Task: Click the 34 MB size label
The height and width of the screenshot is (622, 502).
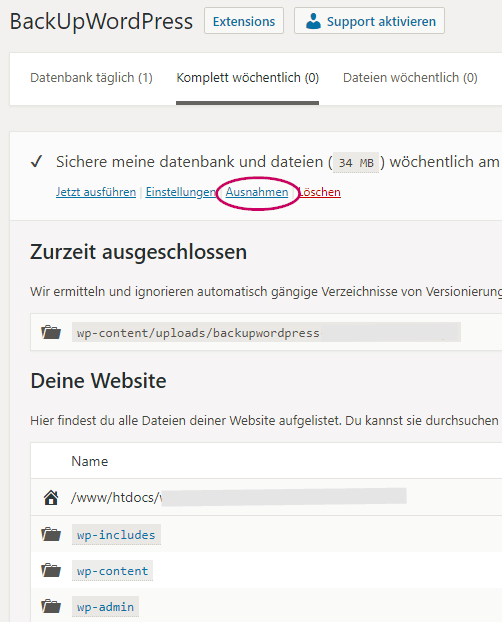Action: point(356,163)
